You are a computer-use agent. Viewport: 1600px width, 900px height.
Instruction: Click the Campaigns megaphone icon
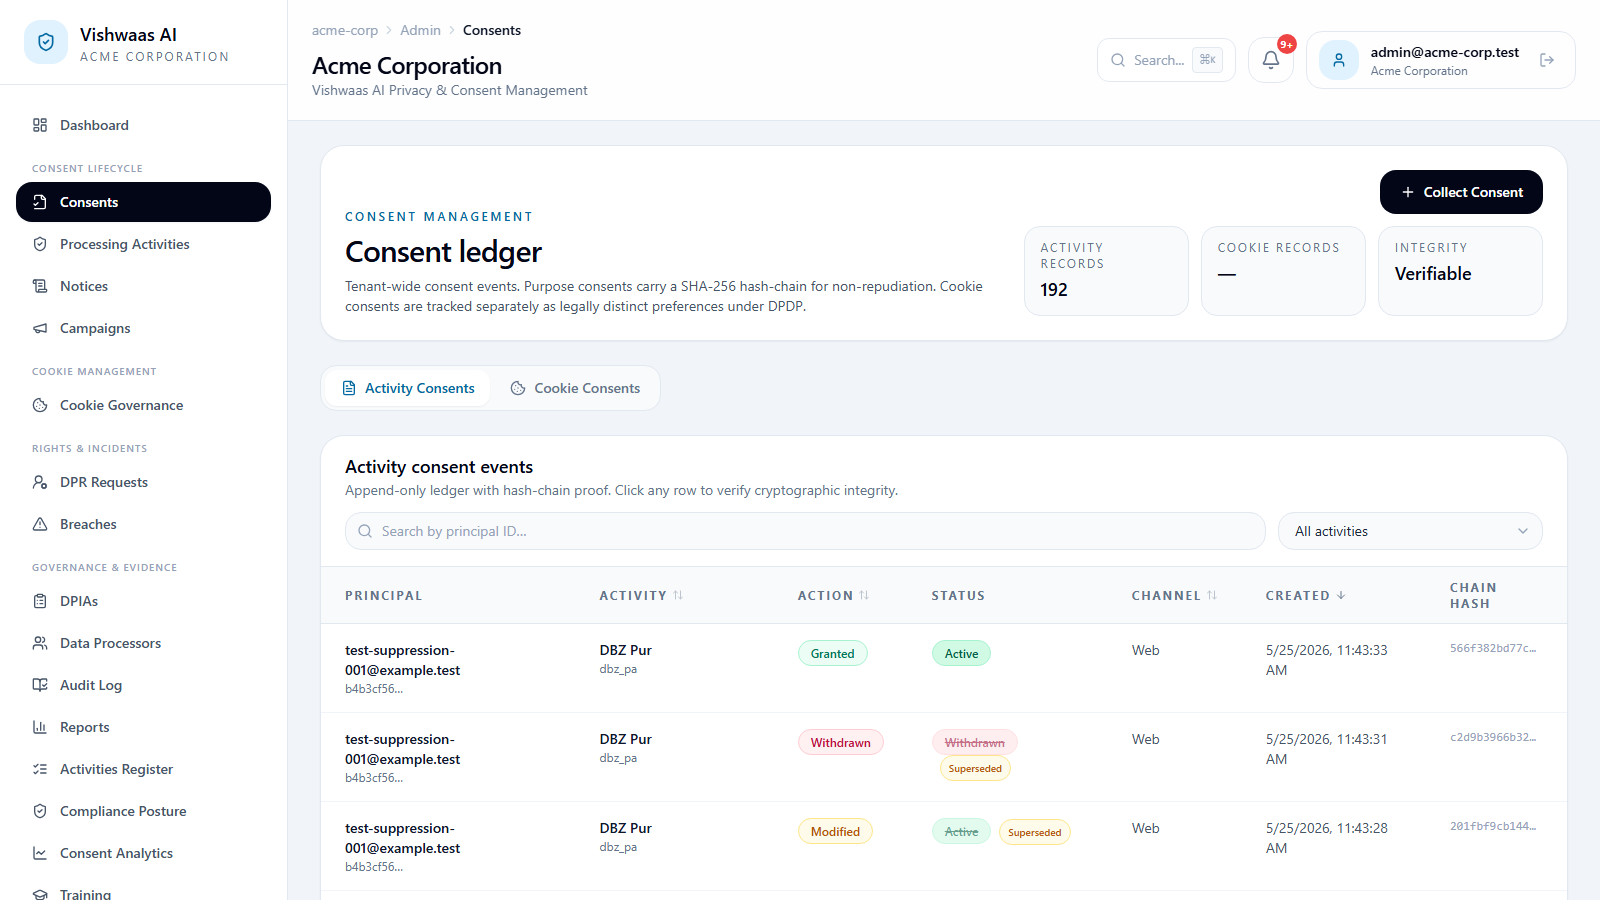pos(40,328)
